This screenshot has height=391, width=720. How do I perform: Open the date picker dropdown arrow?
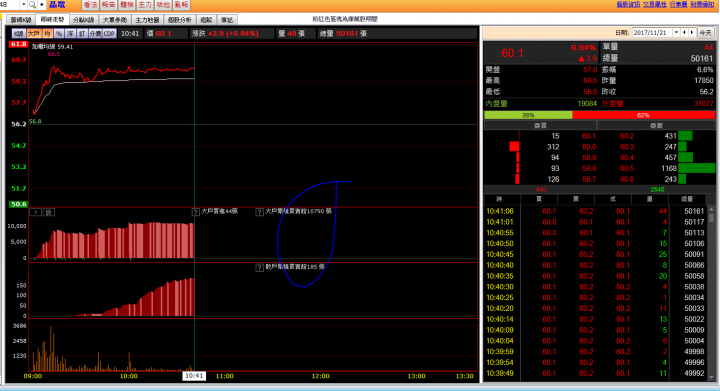[676, 33]
